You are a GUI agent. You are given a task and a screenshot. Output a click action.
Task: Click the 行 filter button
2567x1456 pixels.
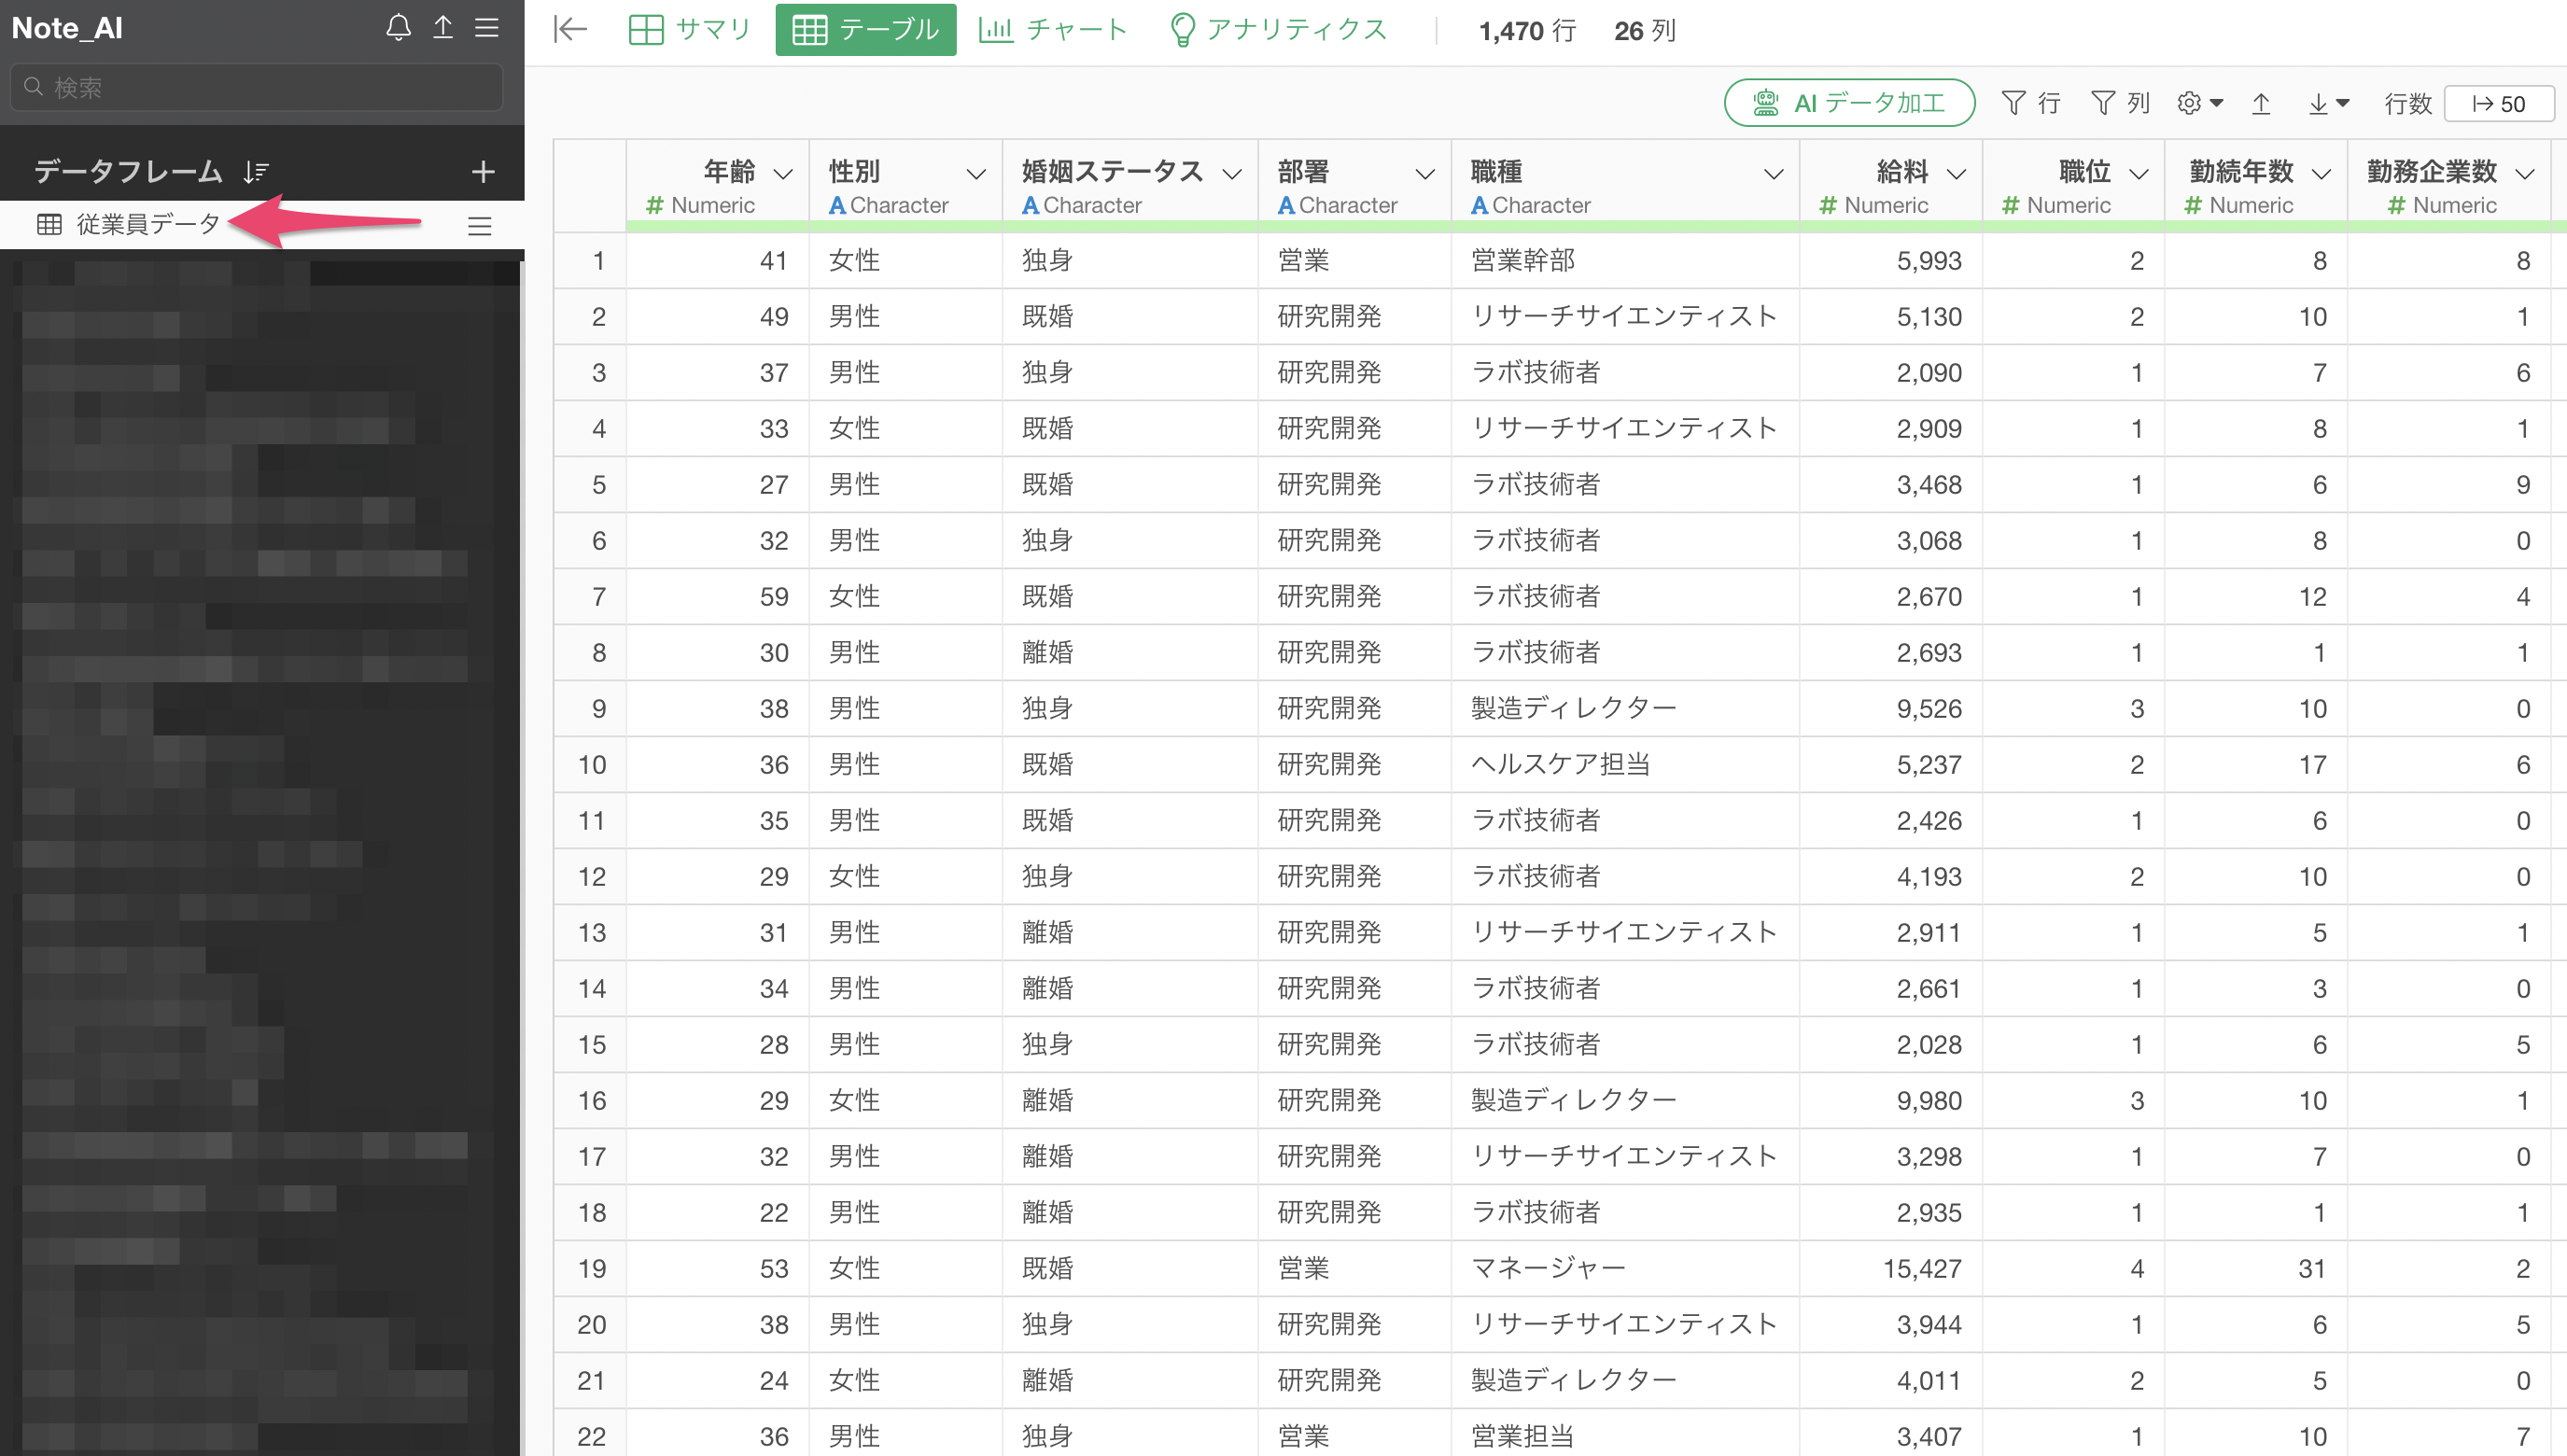pos(2031,103)
